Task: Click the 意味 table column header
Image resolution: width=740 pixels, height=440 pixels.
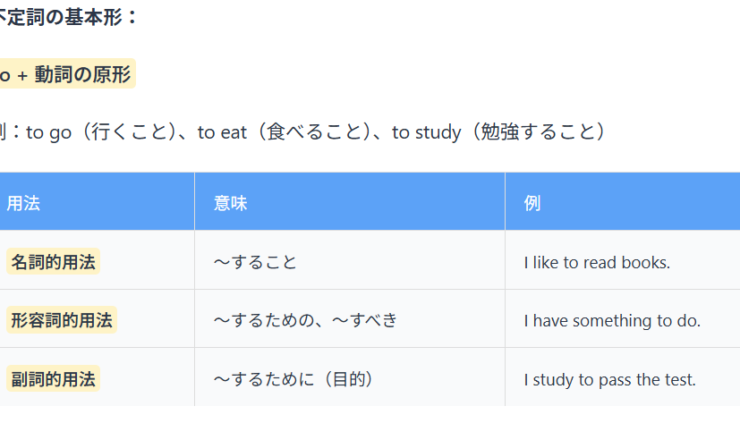Action: [x=230, y=202]
